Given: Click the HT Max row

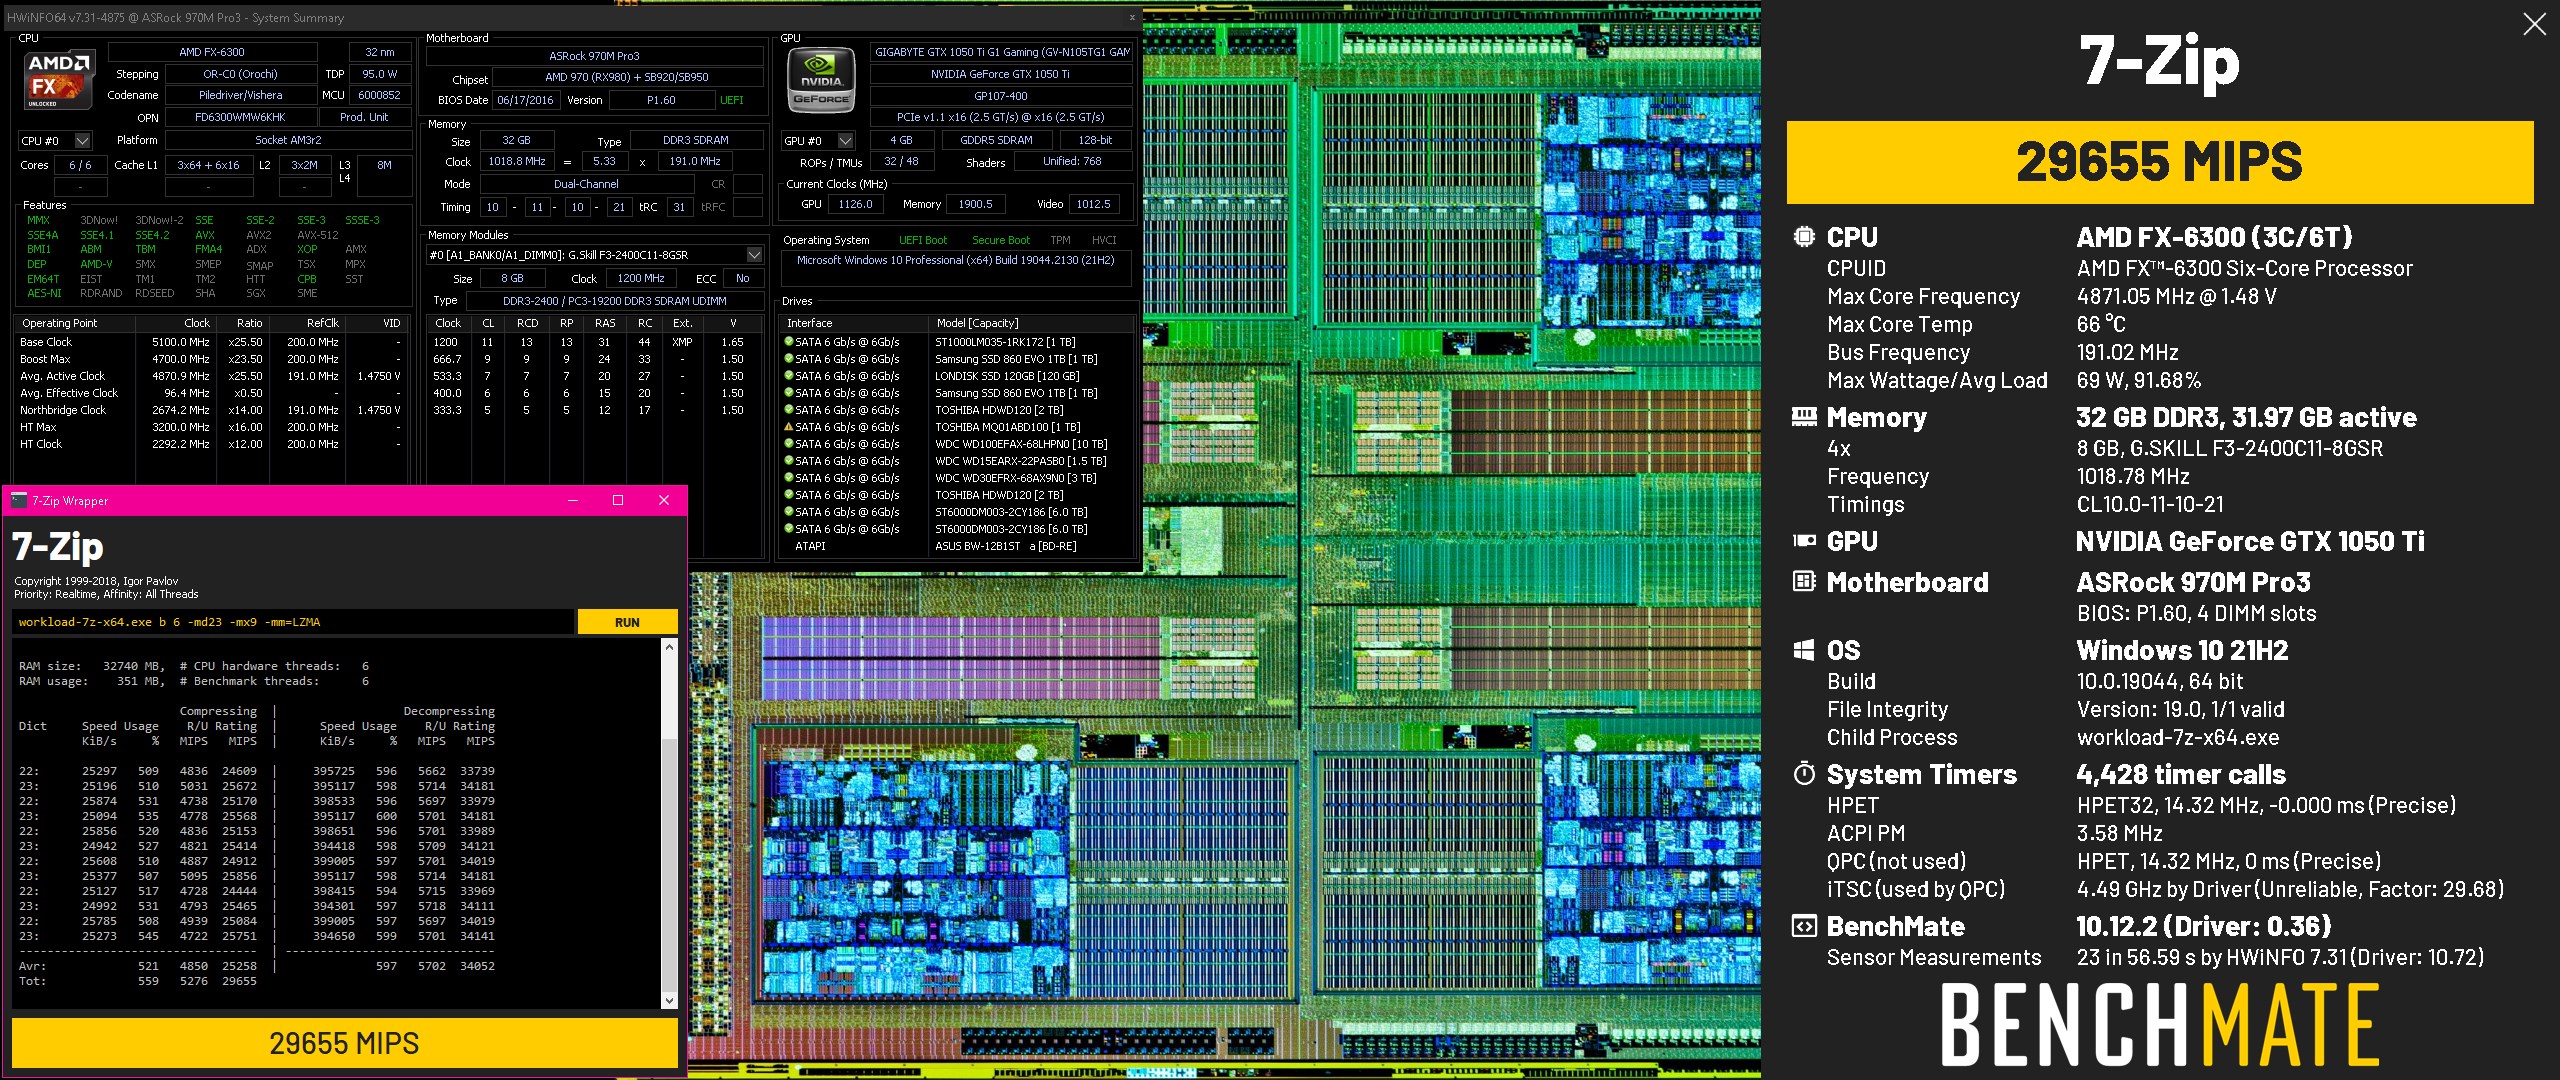Looking at the screenshot, I should 210,427.
